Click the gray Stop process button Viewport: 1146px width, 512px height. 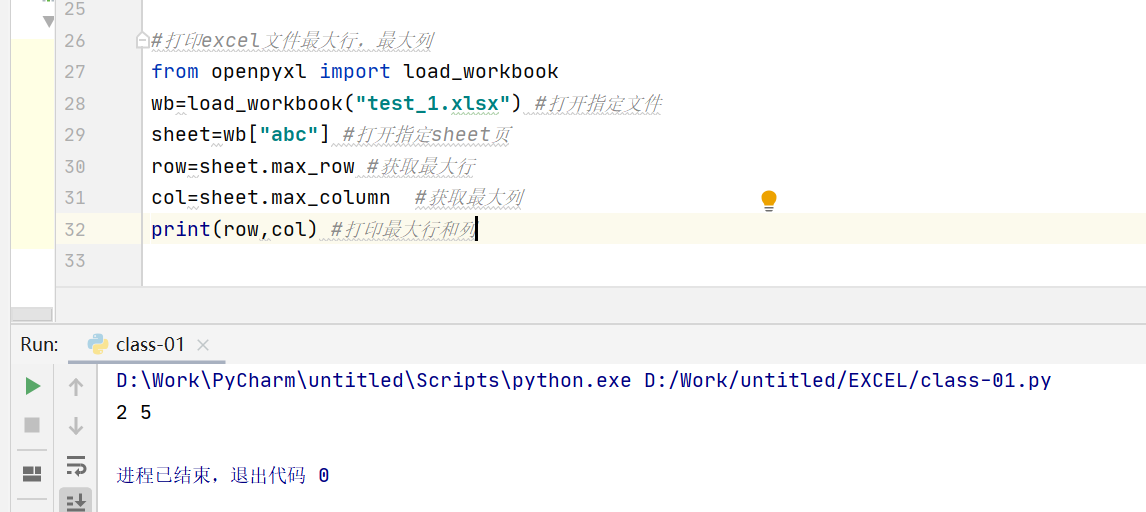pyautogui.click(x=32, y=425)
